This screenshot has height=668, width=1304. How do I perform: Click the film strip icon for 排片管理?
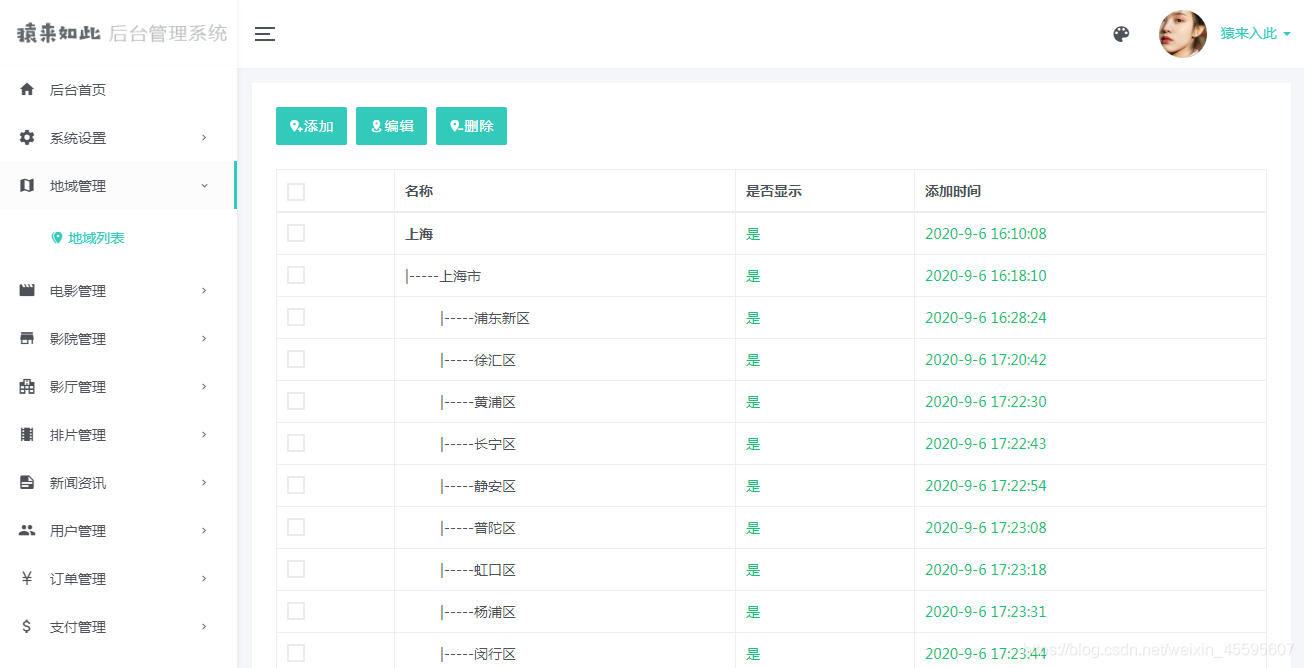pyautogui.click(x=27, y=434)
